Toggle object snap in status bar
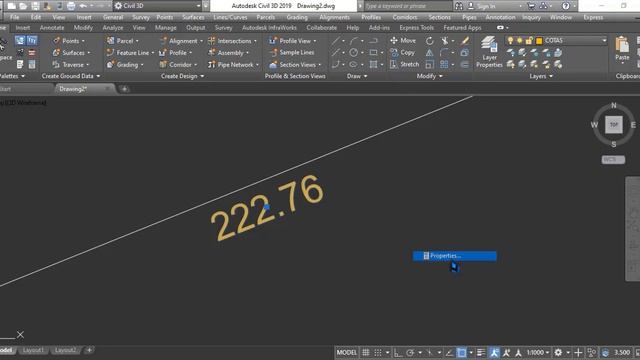 pyautogui.click(x=462, y=352)
